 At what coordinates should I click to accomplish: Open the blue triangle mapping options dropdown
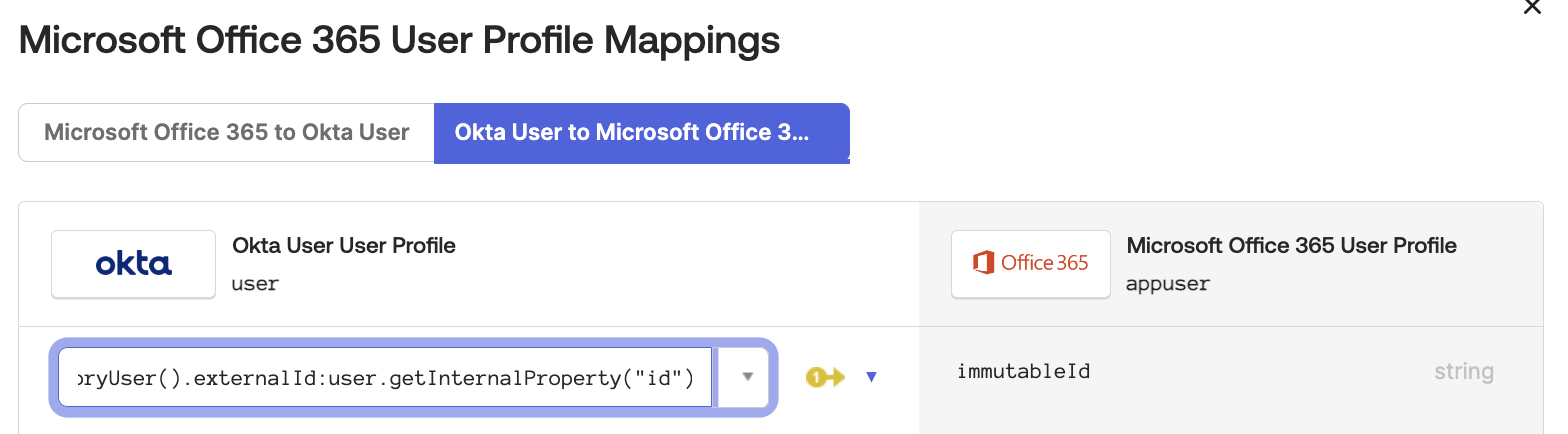click(x=871, y=377)
